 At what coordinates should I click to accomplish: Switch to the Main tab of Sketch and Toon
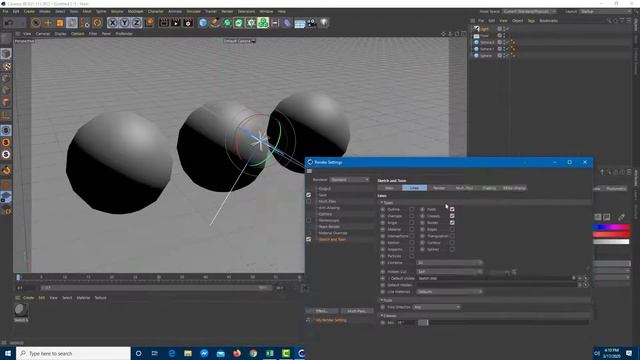[389, 188]
